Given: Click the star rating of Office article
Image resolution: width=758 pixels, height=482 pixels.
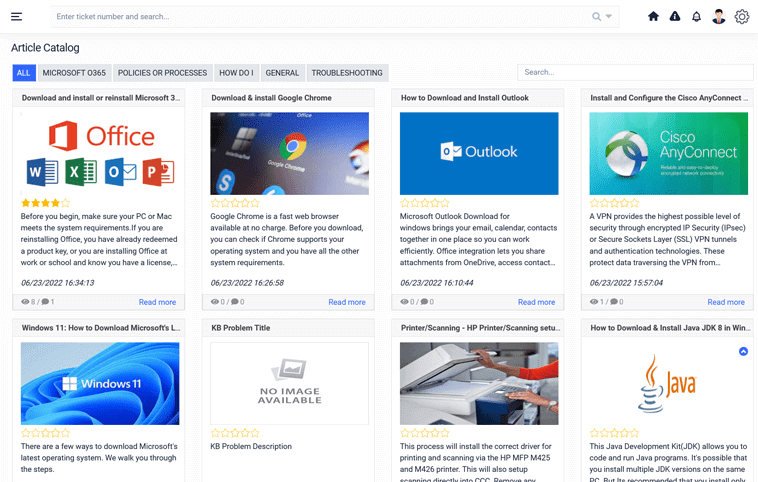Looking at the screenshot, I should tap(45, 203).
